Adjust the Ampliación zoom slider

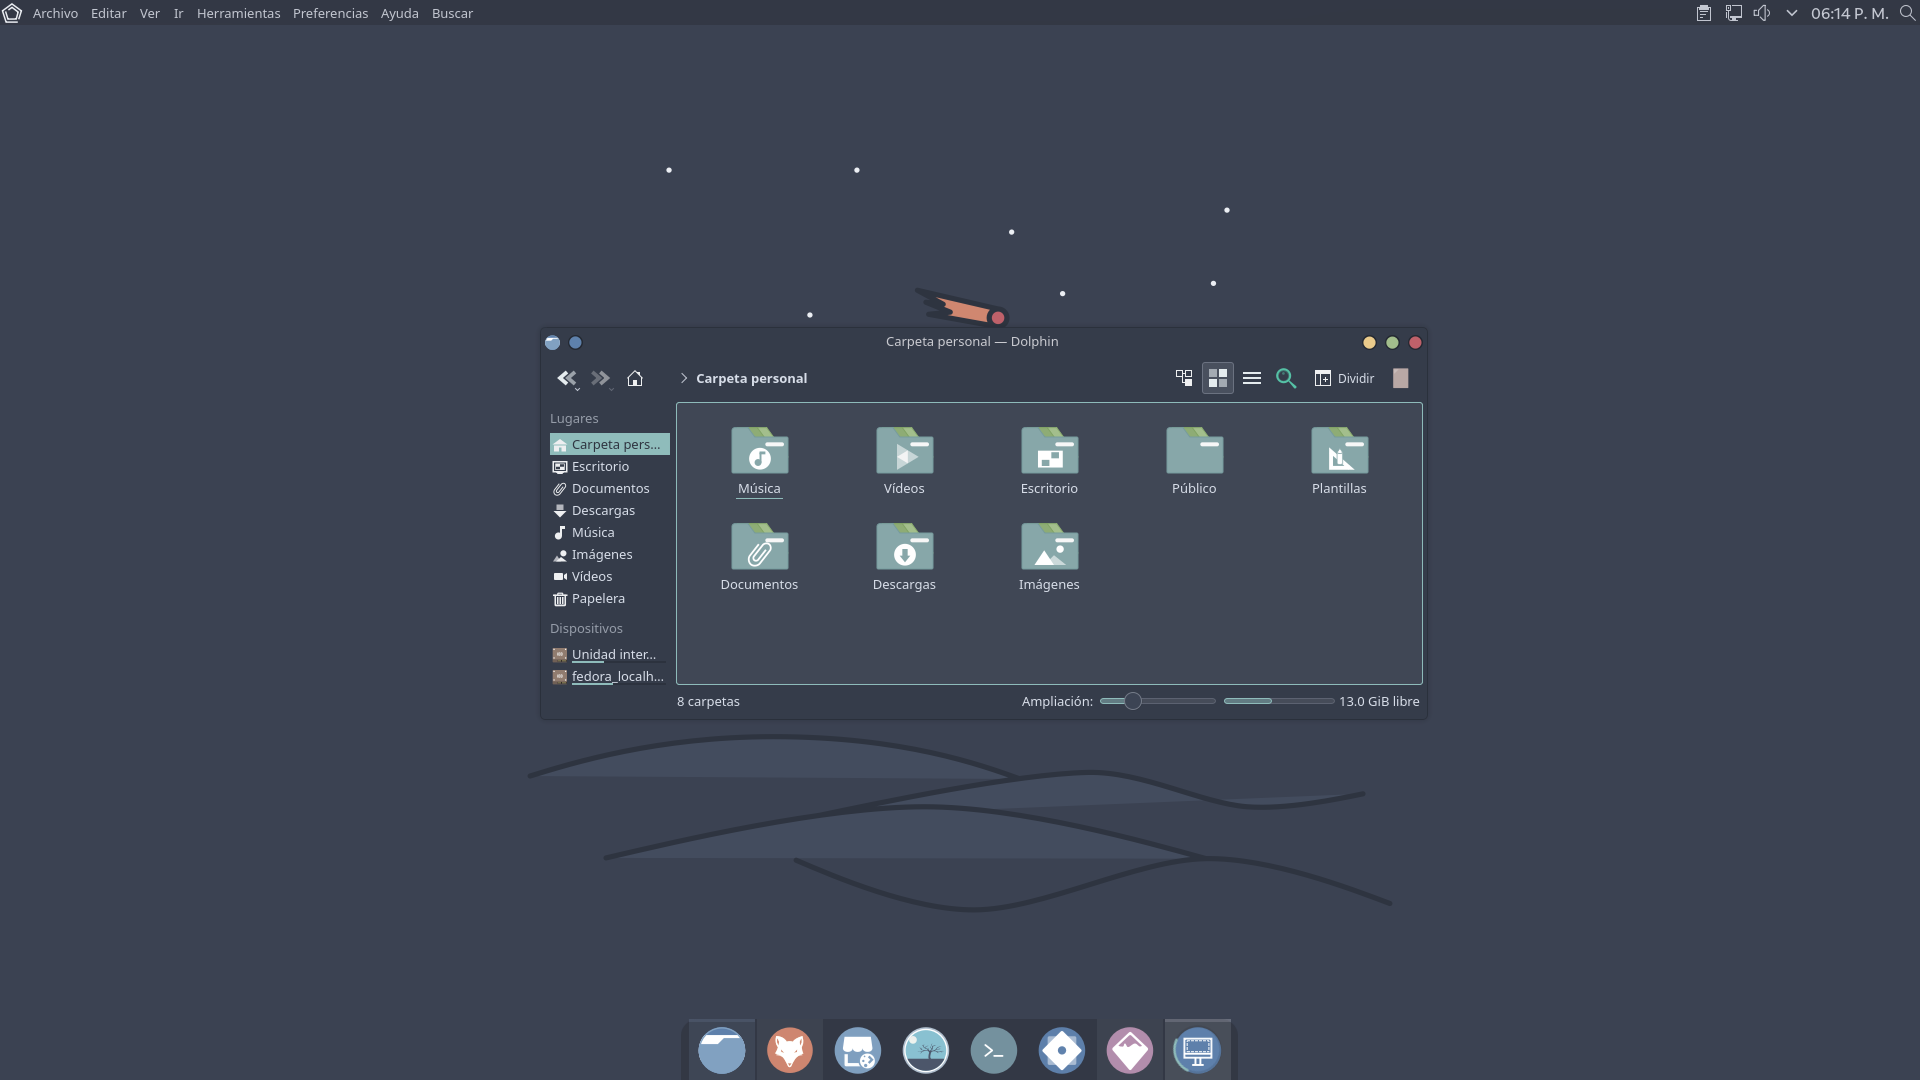tap(1158, 701)
